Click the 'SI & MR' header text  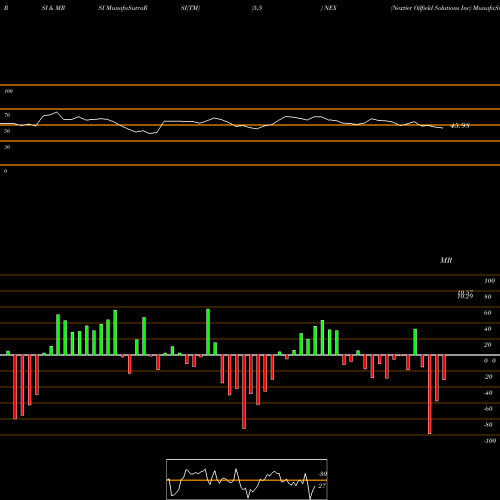53,8
